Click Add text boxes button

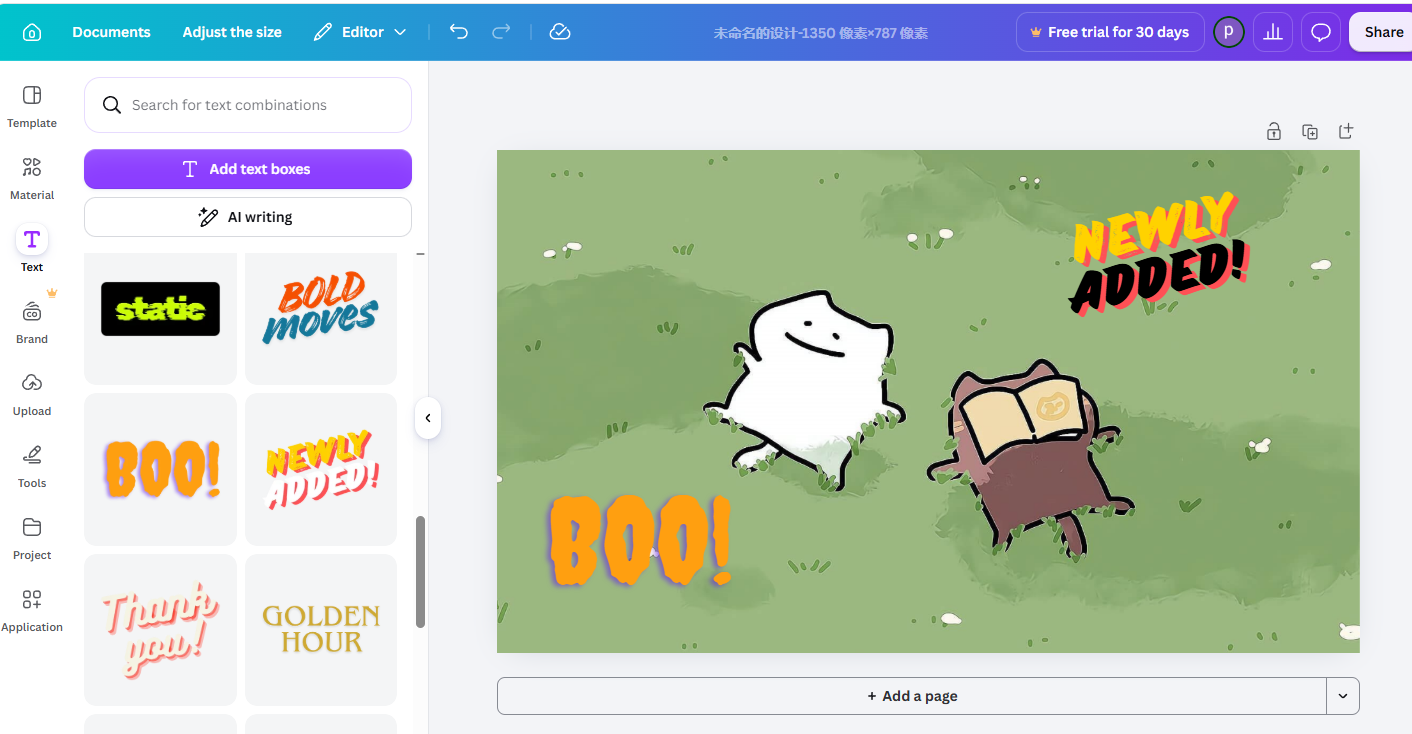(x=248, y=169)
